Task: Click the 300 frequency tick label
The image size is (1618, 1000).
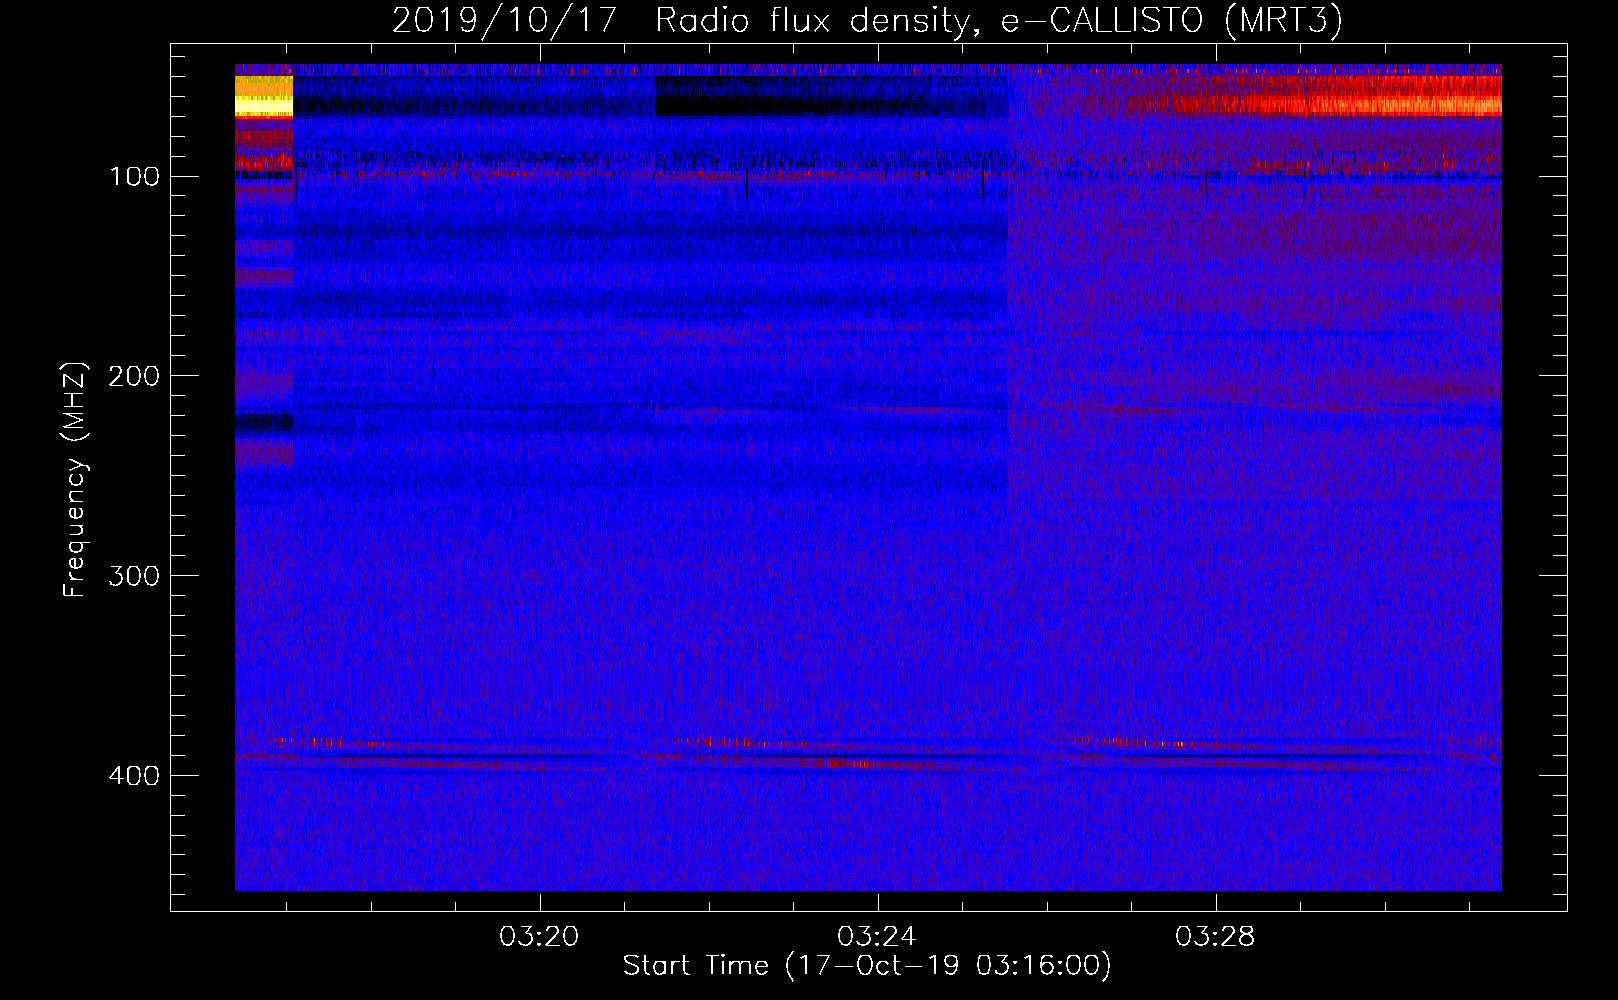Action: [x=135, y=576]
